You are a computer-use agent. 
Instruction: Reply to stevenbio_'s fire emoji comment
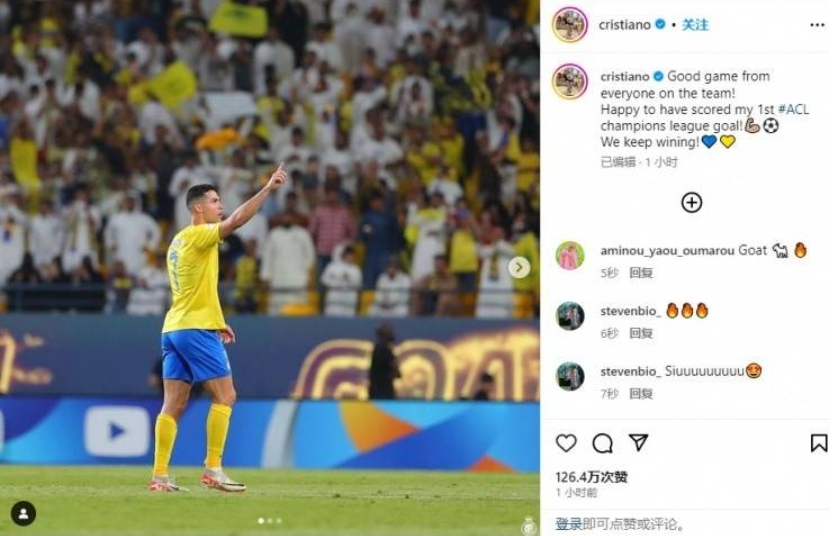tap(641, 333)
